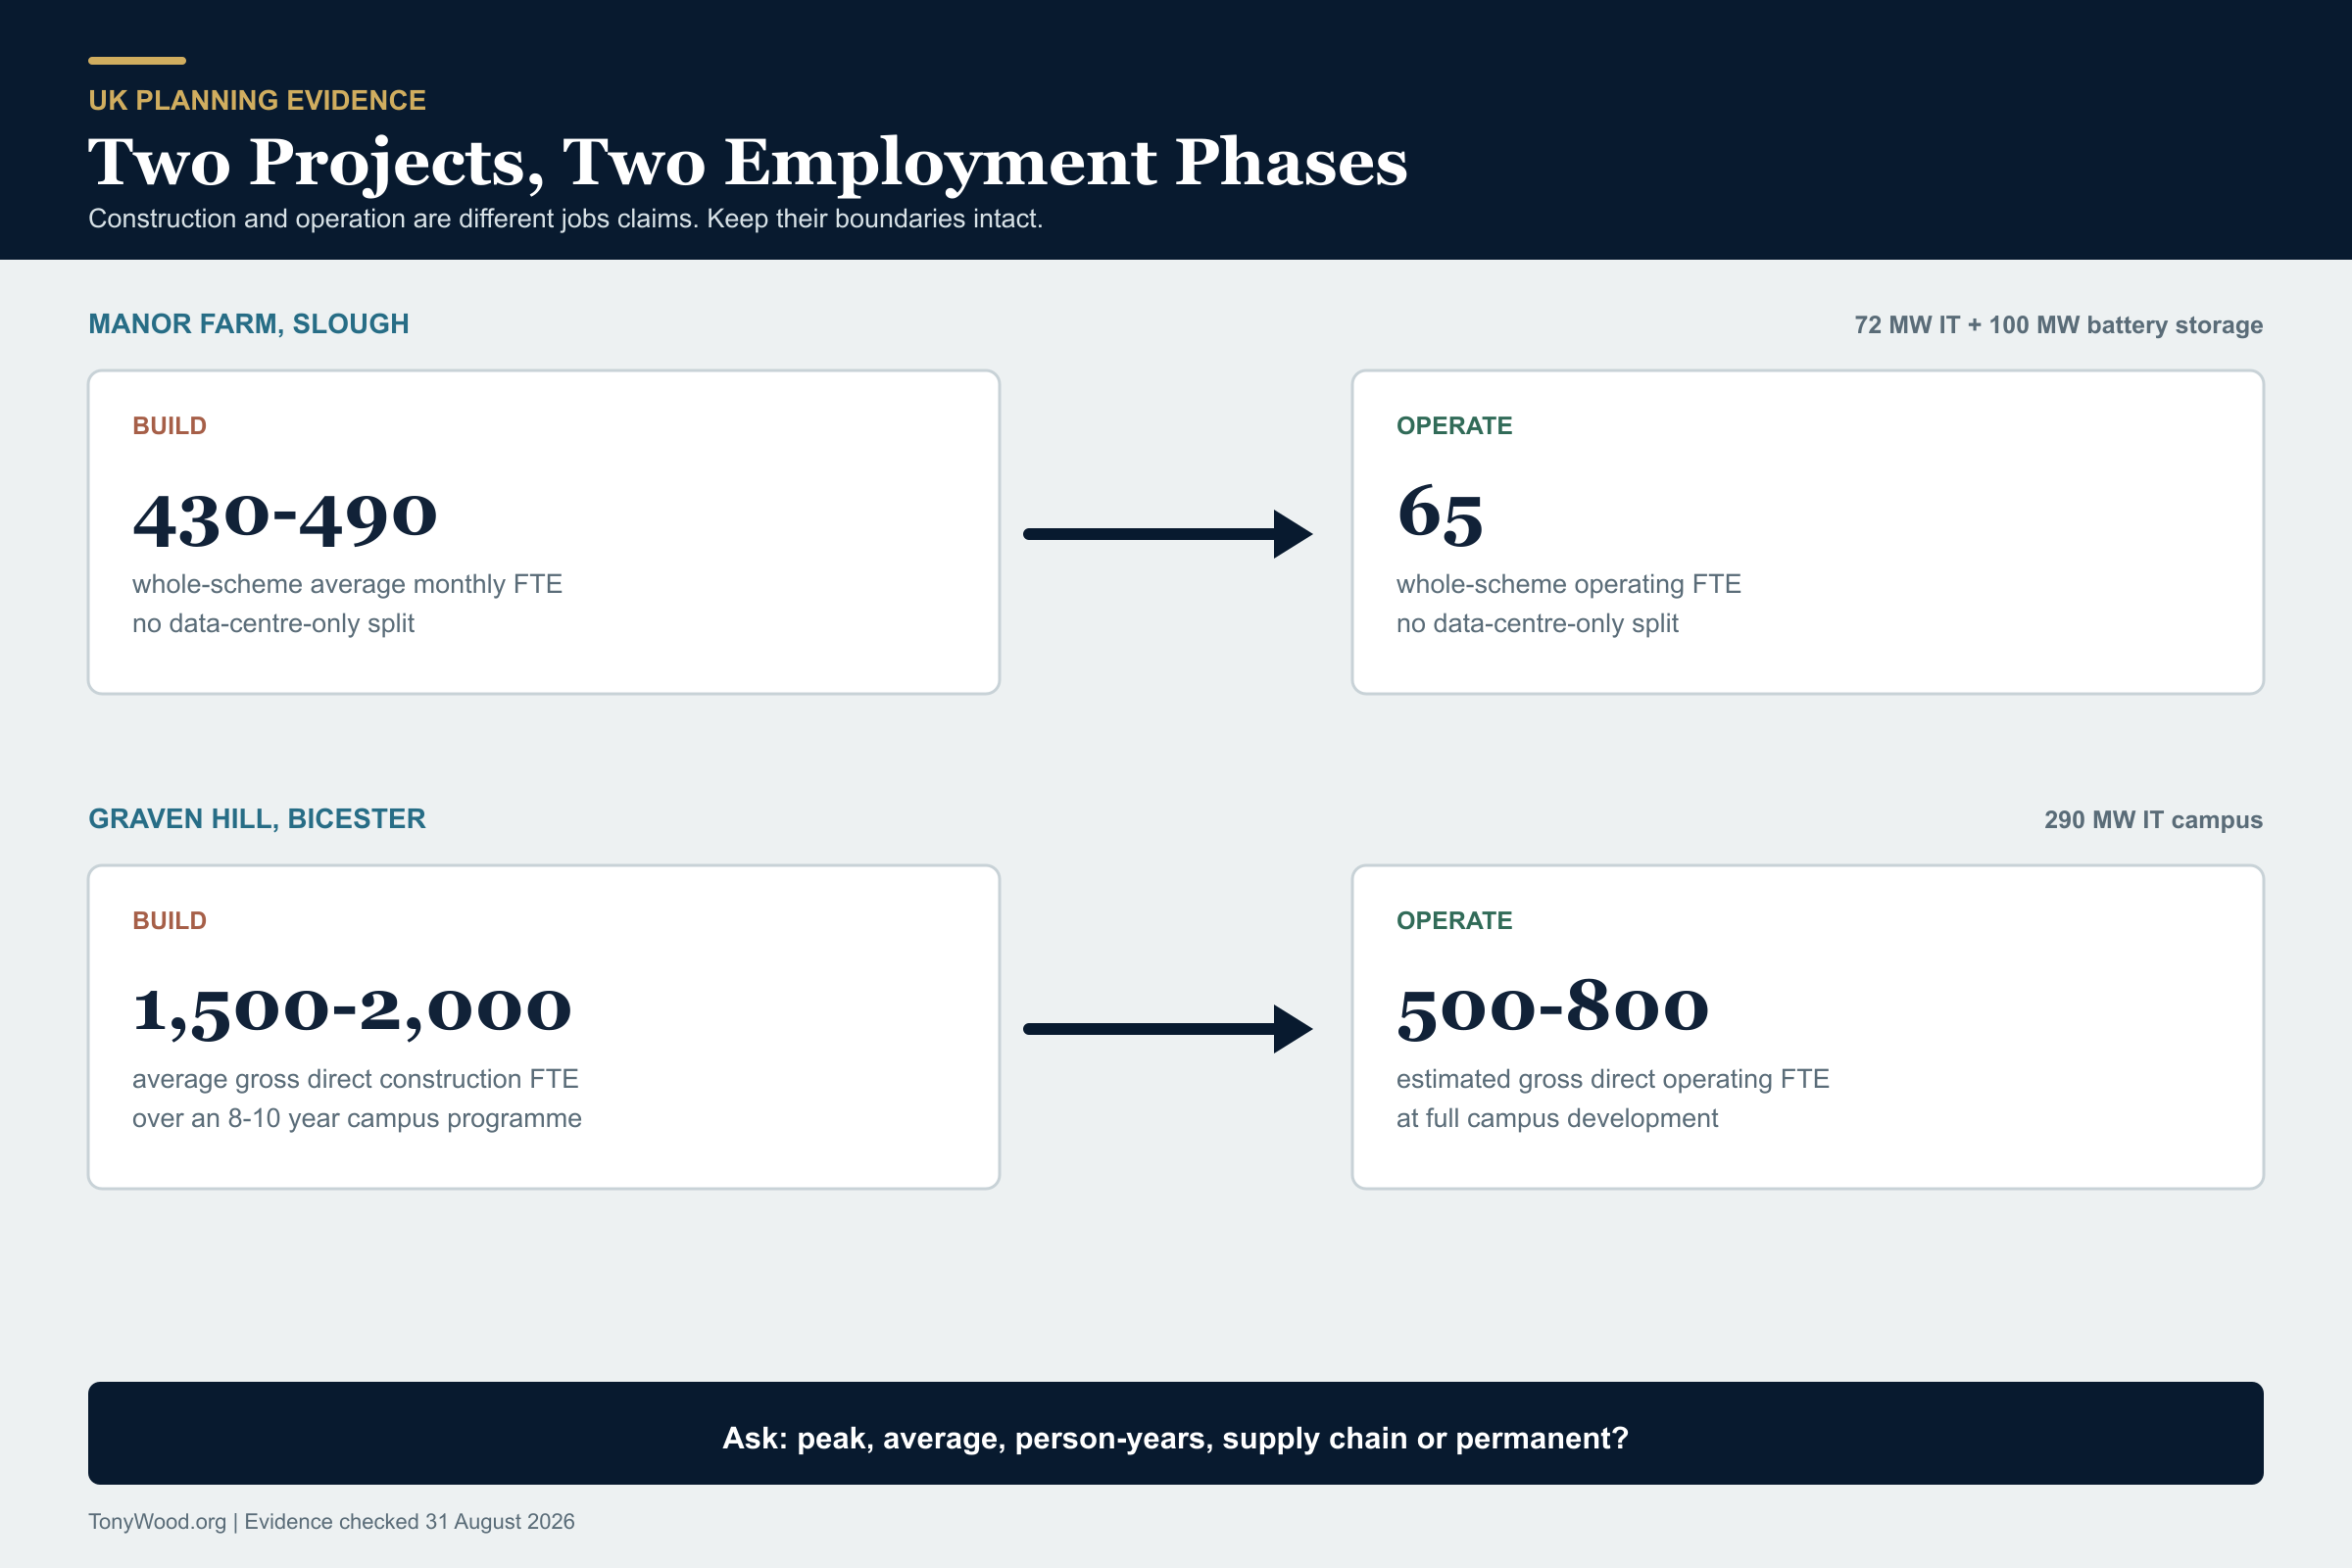Viewport: 2352px width, 1568px height.
Task: Click the Manor Farm OPERATE card label
Action: (x=1454, y=426)
